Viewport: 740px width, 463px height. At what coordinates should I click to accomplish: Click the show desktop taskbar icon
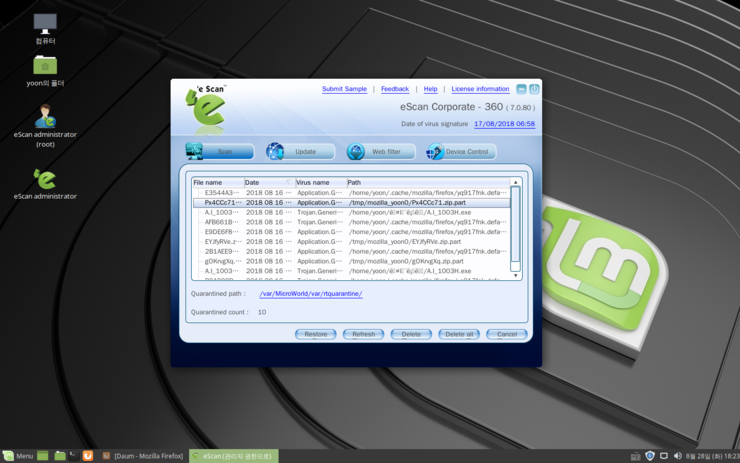[x=43, y=456]
